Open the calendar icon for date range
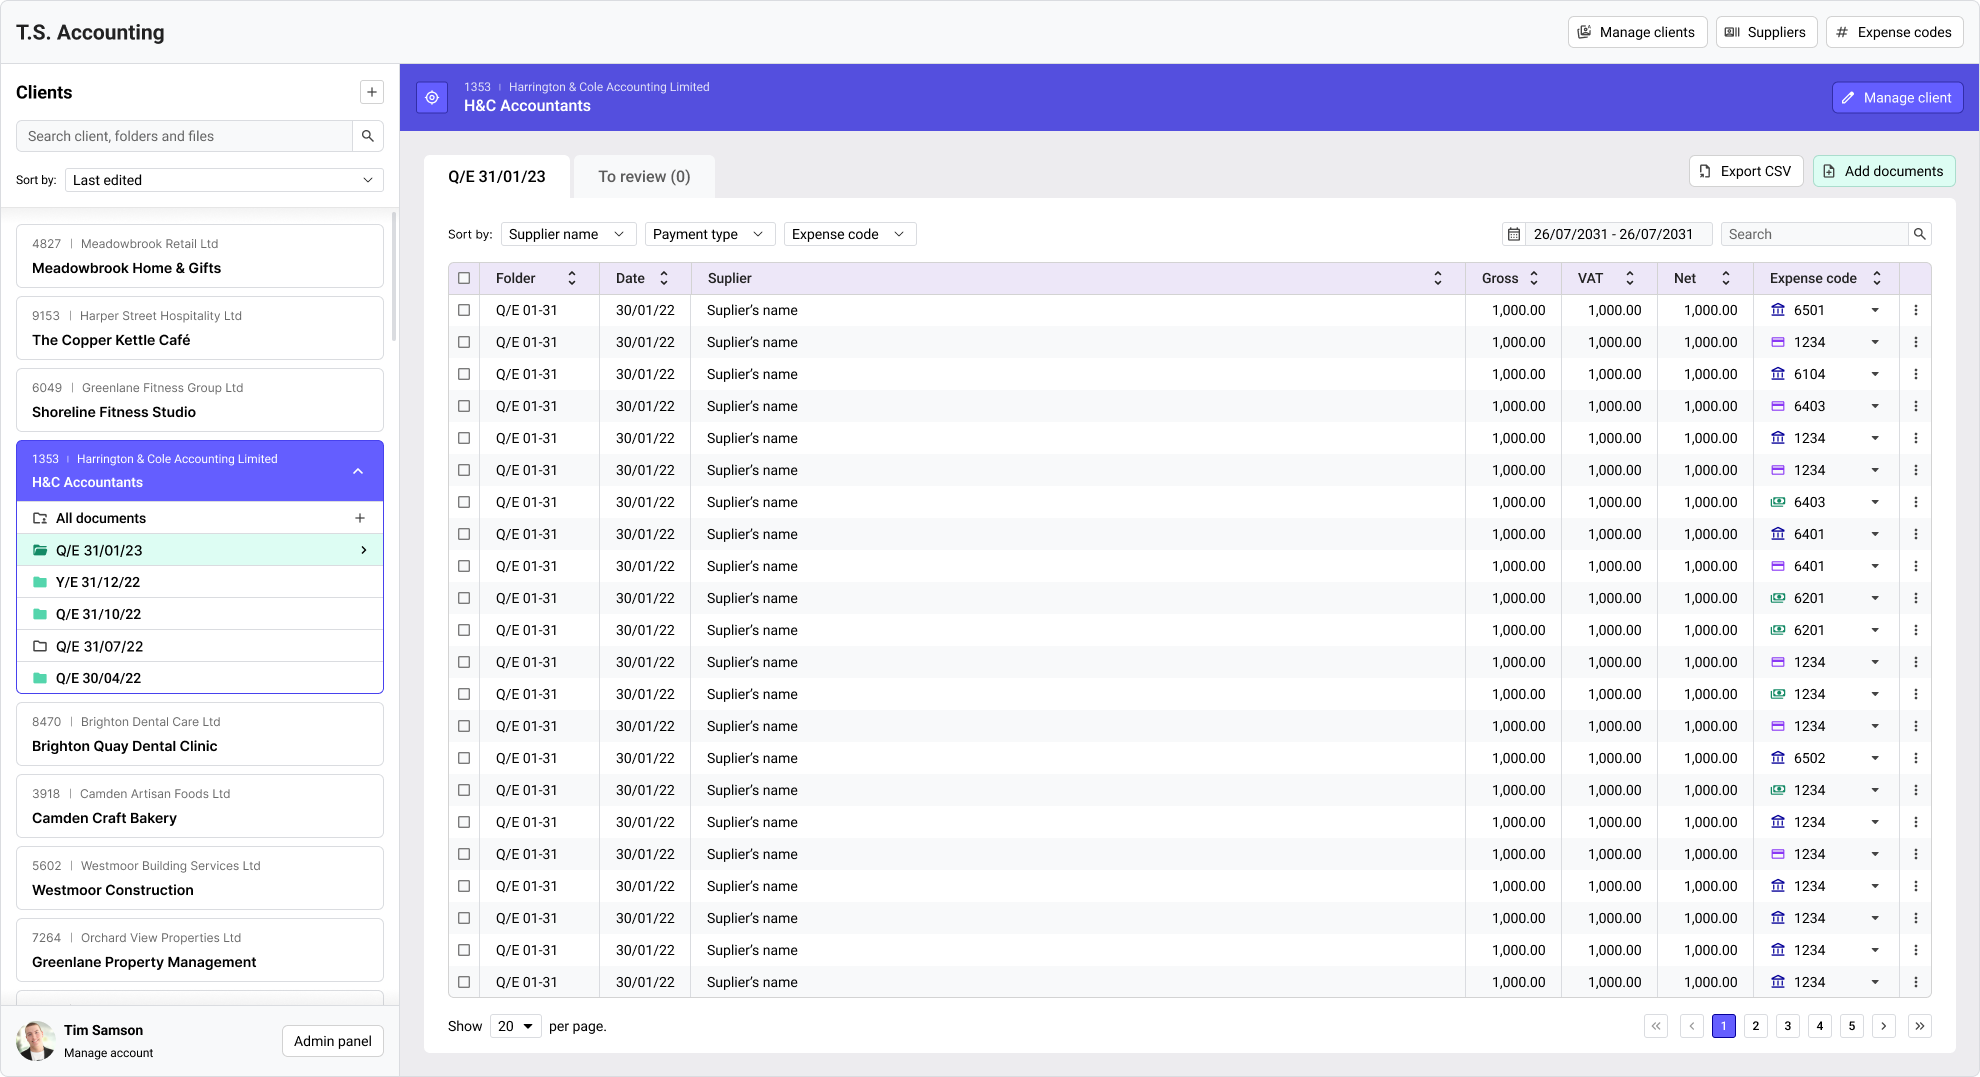 (1514, 234)
